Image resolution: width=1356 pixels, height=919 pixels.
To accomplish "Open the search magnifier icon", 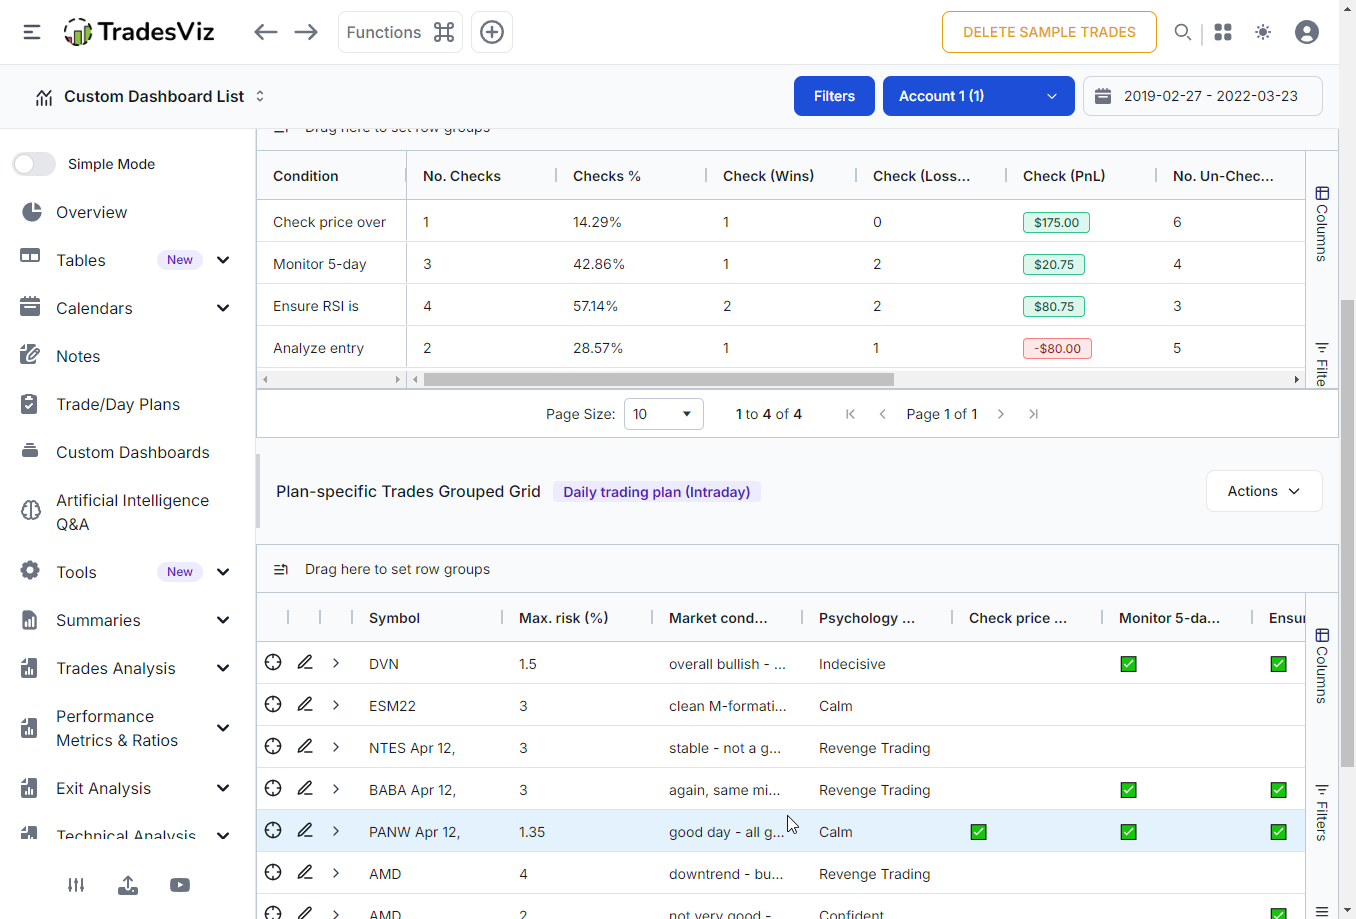I will (1182, 32).
